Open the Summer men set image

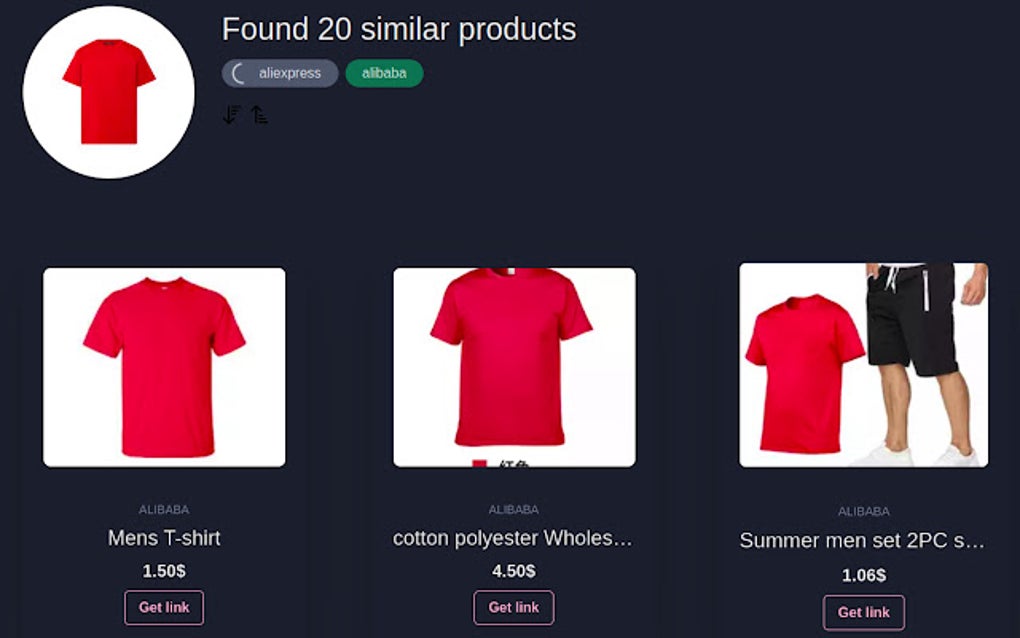point(863,365)
